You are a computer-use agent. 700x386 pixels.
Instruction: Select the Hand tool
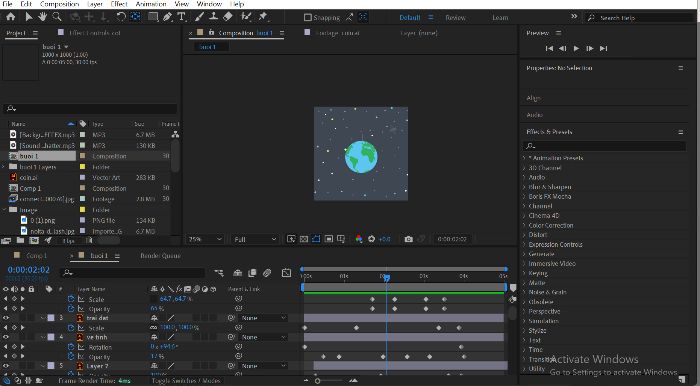[42, 17]
